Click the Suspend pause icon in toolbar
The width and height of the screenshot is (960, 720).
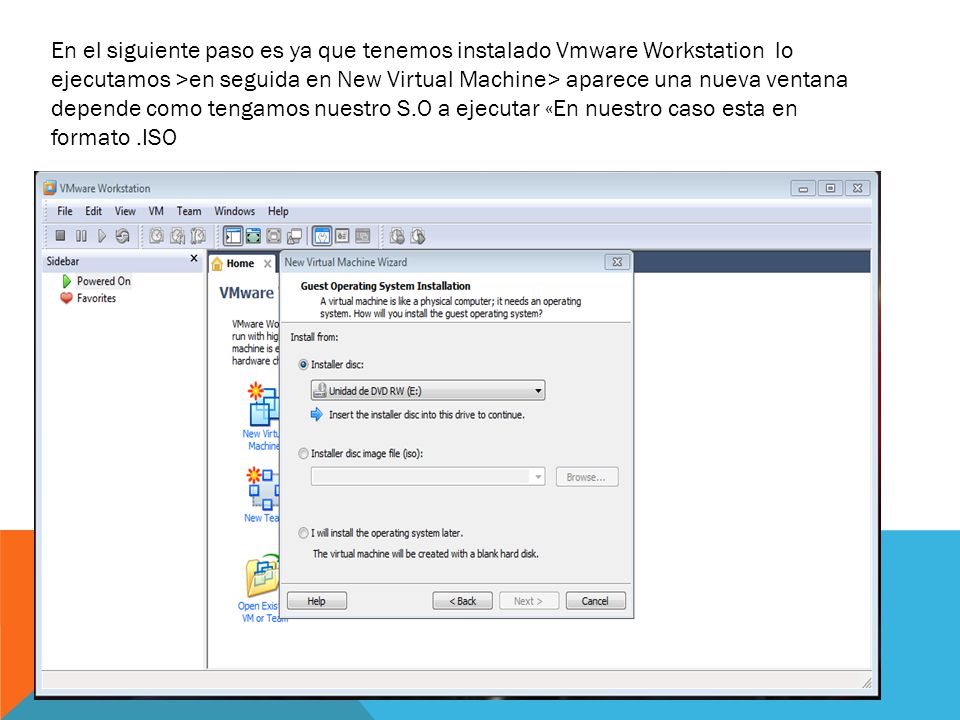click(x=81, y=236)
